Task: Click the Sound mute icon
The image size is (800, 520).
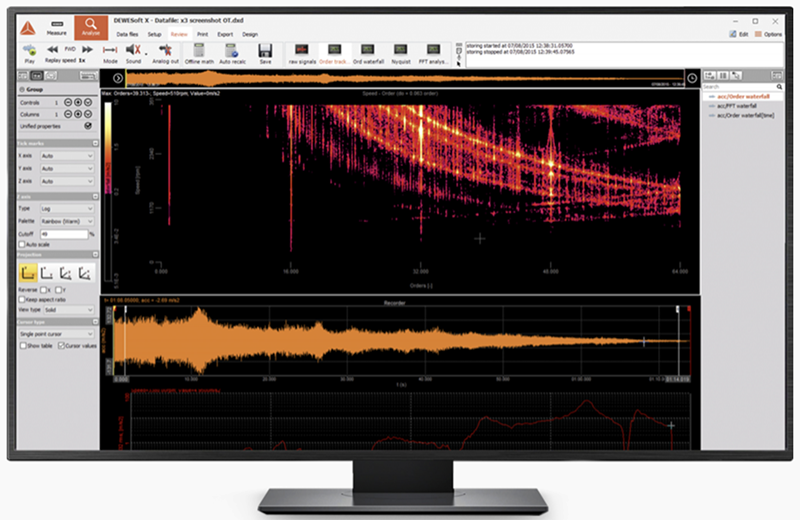Action: tap(134, 49)
